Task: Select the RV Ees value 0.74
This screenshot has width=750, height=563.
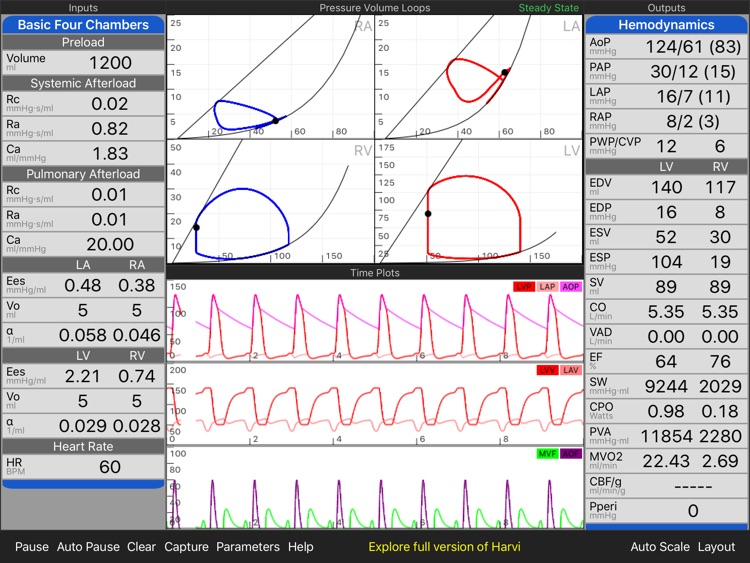Action: (x=137, y=376)
